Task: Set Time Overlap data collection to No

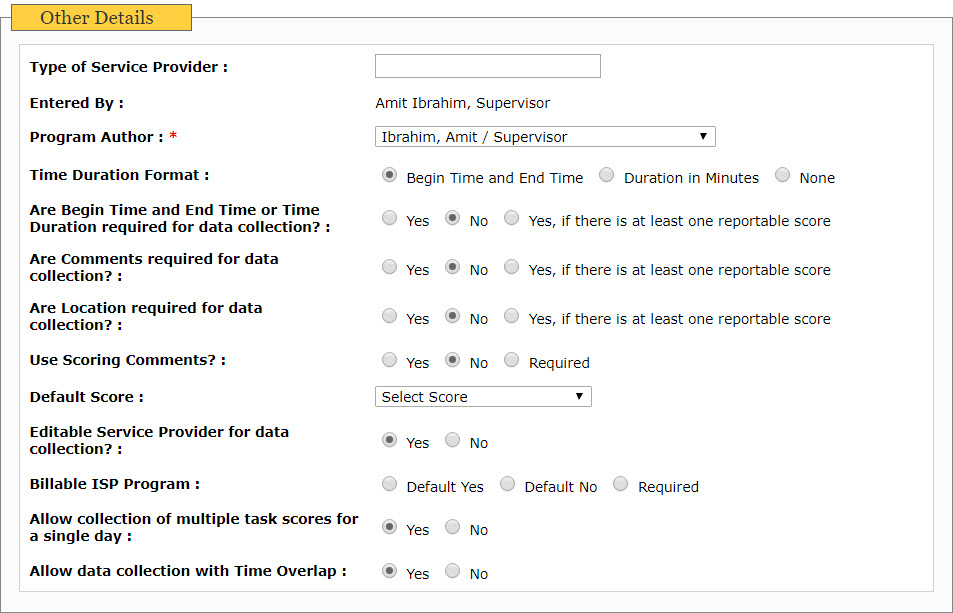Action: tap(453, 570)
